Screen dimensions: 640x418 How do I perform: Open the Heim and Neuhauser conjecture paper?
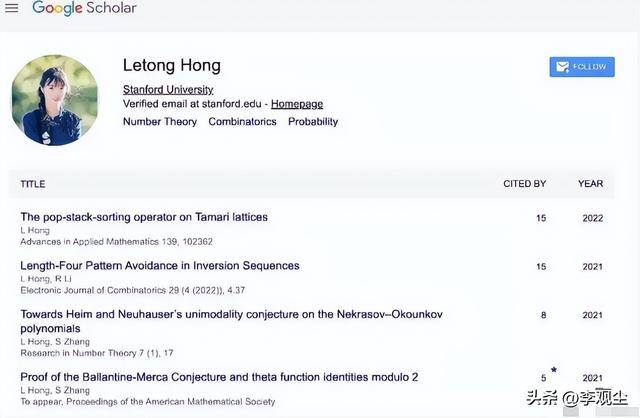click(x=231, y=314)
